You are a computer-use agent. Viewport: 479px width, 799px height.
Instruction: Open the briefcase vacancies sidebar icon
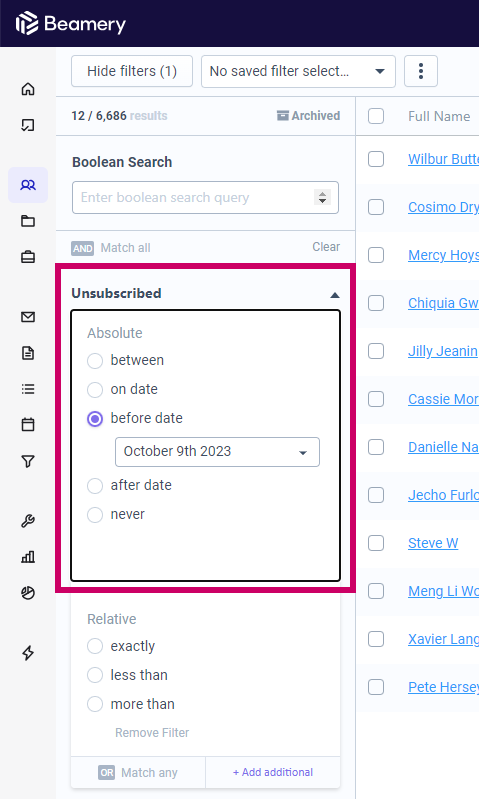tap(28, 257)
